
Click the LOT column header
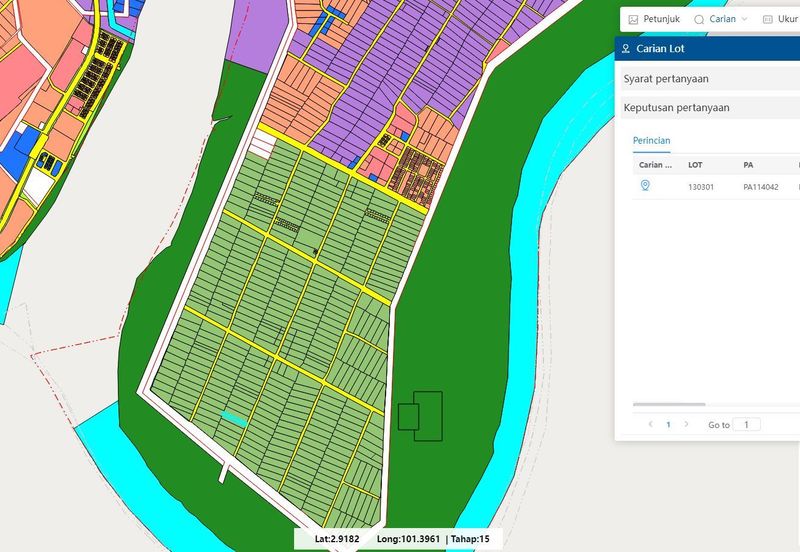pyautogui.click(x=696, y=164)
